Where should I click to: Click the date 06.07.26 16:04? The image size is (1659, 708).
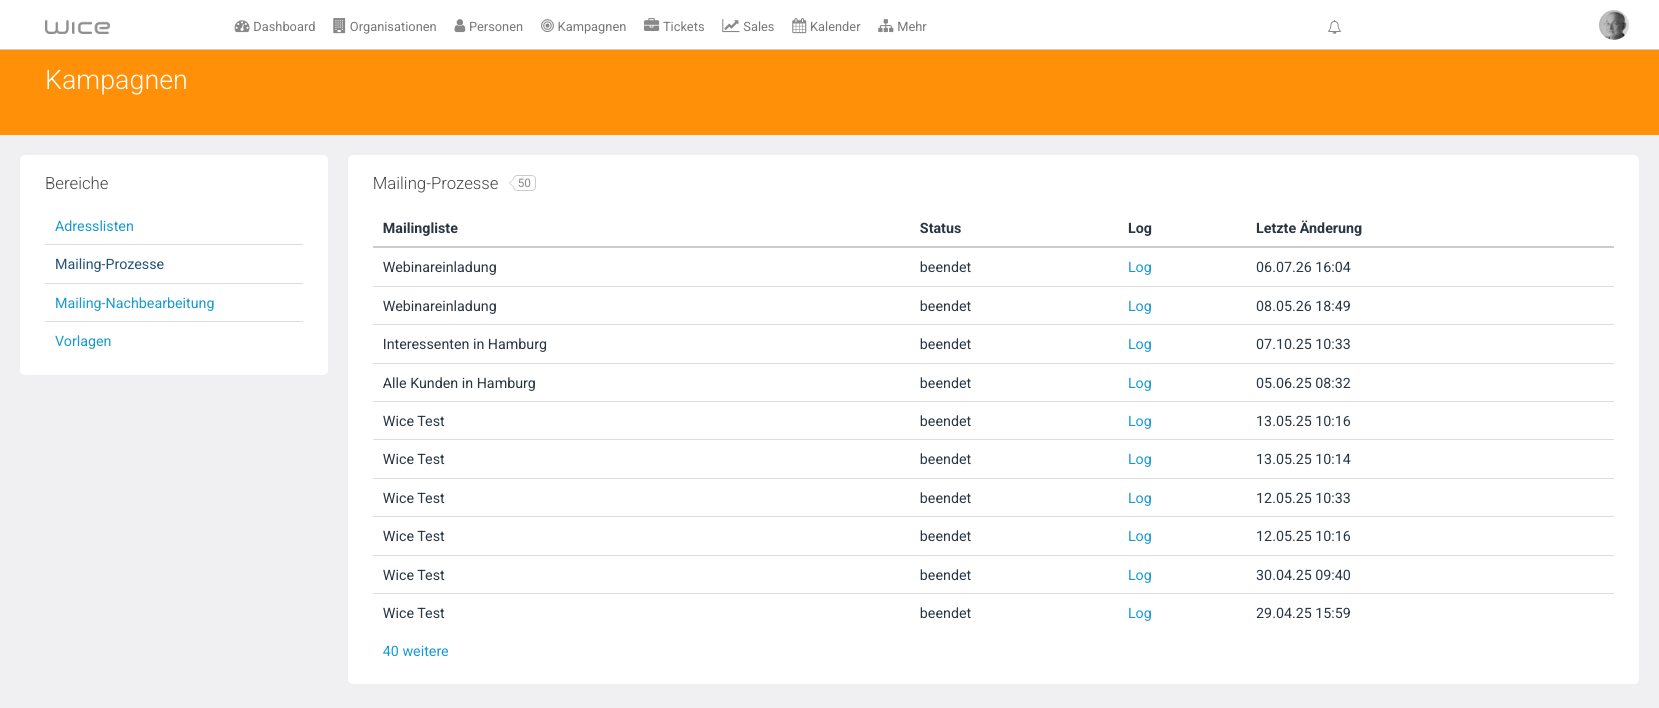[1303, 267]
